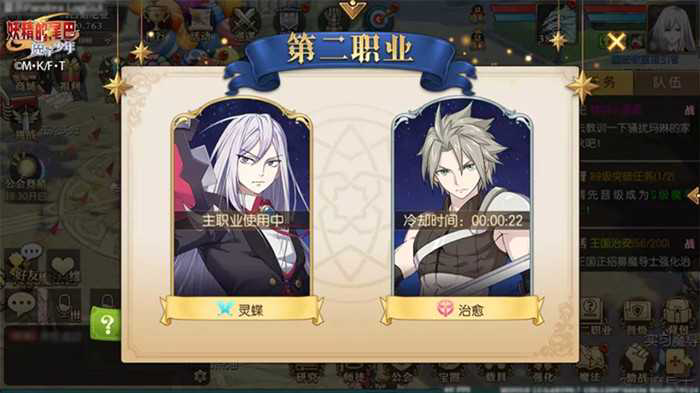Click the white-haired 灵蝶 character portrait card
Screen dimensions: 700x393
click(241, 198)
